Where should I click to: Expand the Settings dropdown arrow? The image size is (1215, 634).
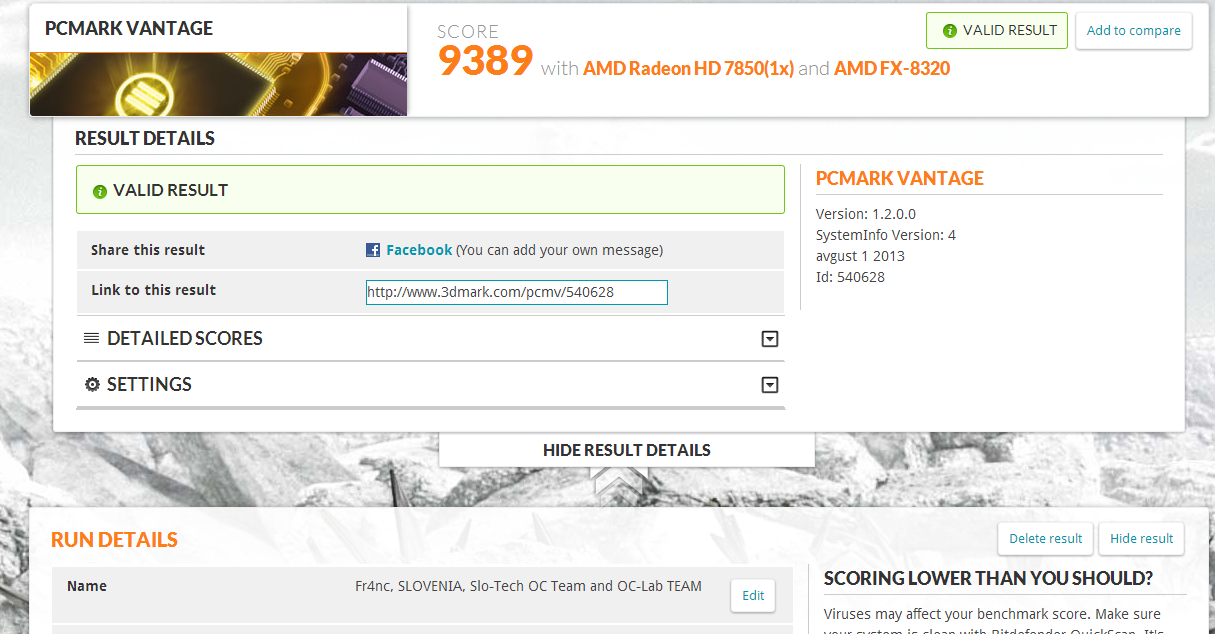(770, 385)
